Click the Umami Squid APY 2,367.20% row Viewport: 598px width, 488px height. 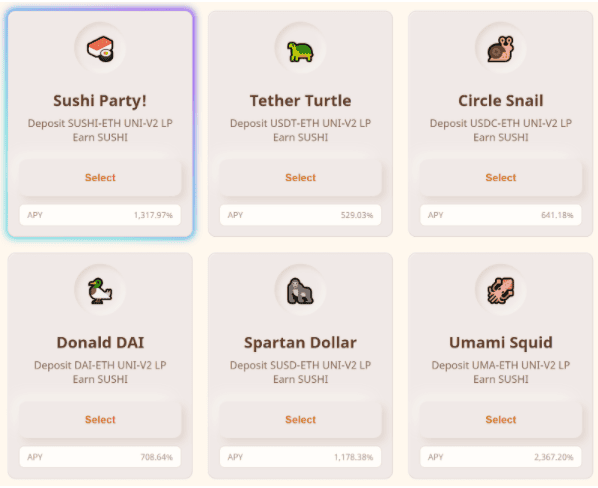(x=500, y=457)
